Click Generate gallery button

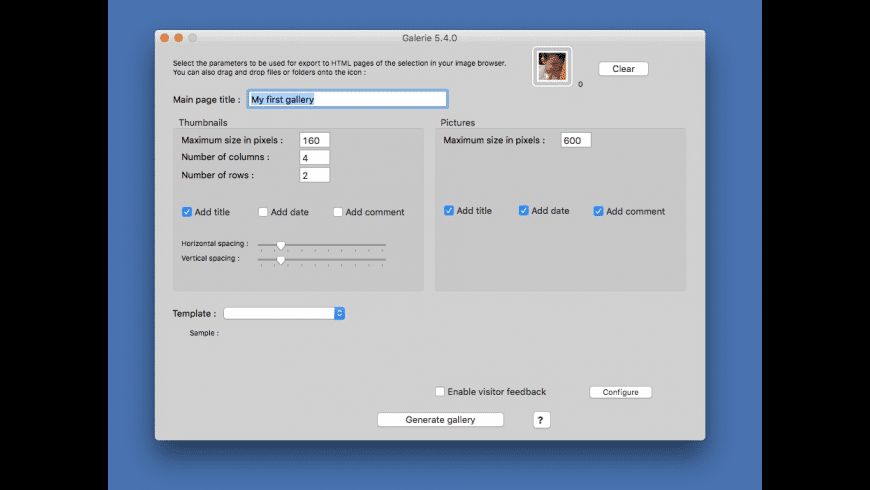[440, 420]
